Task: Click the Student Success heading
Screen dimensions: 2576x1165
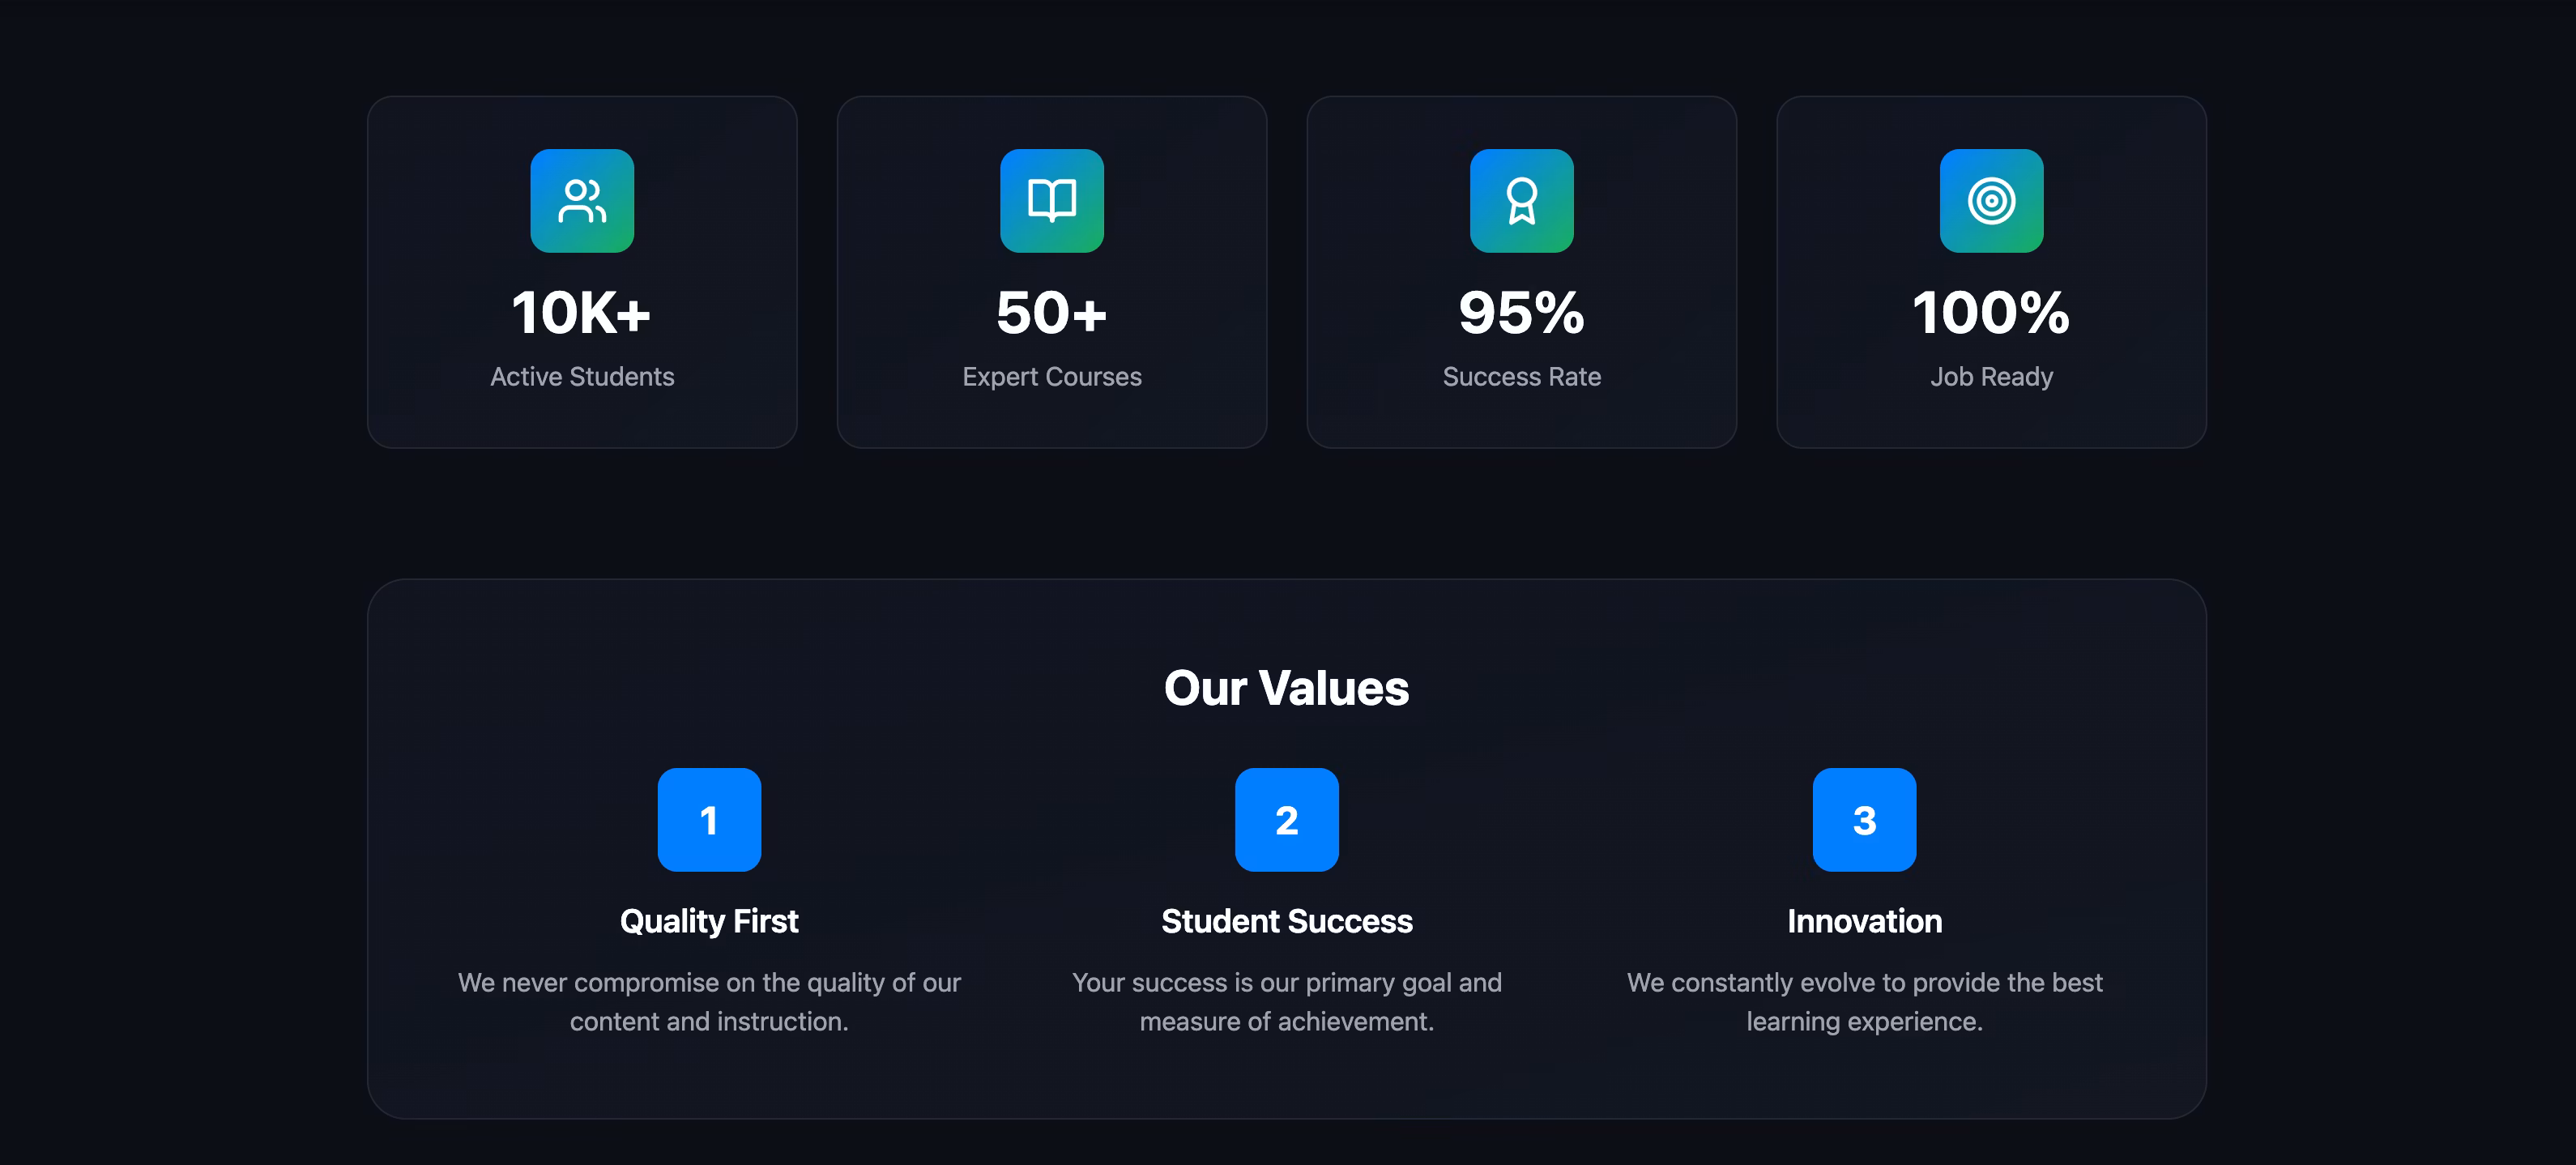Action: click(x=1286, y=921)
